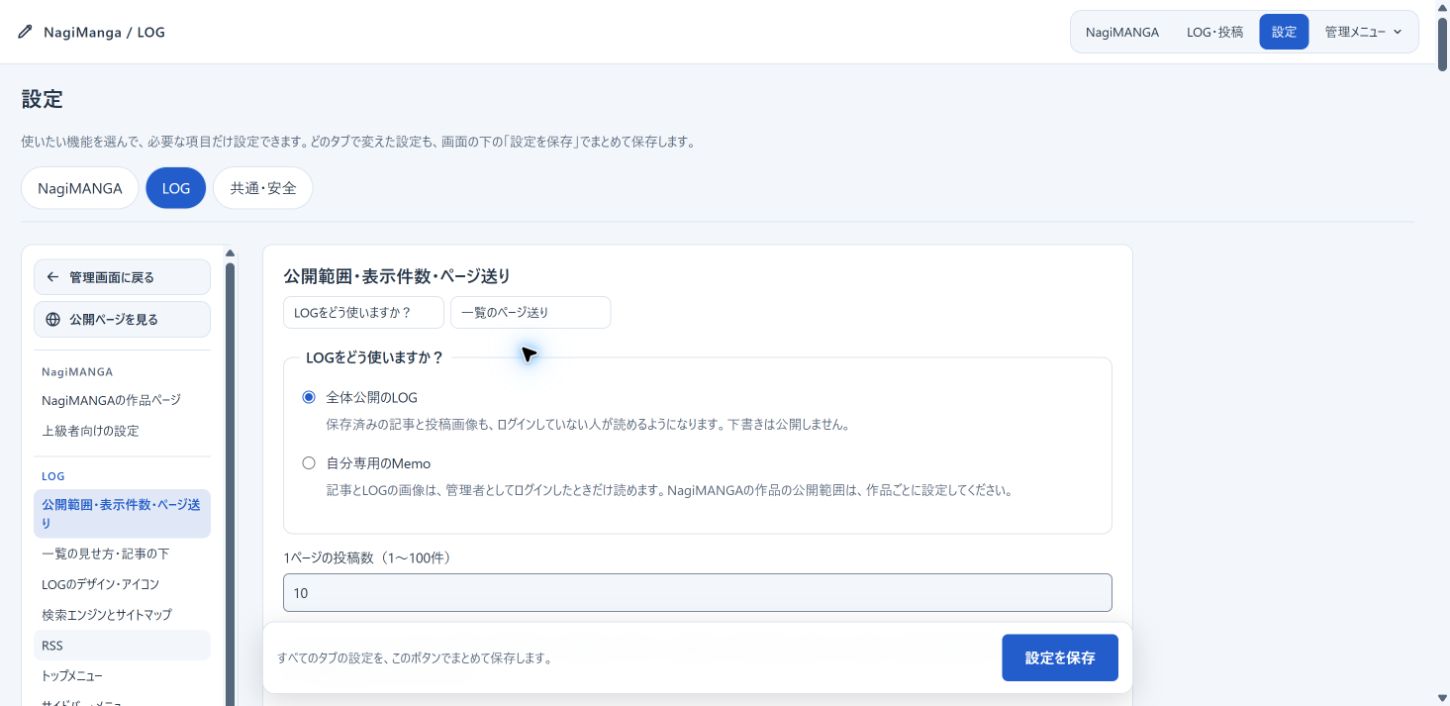Click the pencil icon beside NagiManga / LOG
The height and width of the screenshot is (706, 1450).
pos(26,32)
